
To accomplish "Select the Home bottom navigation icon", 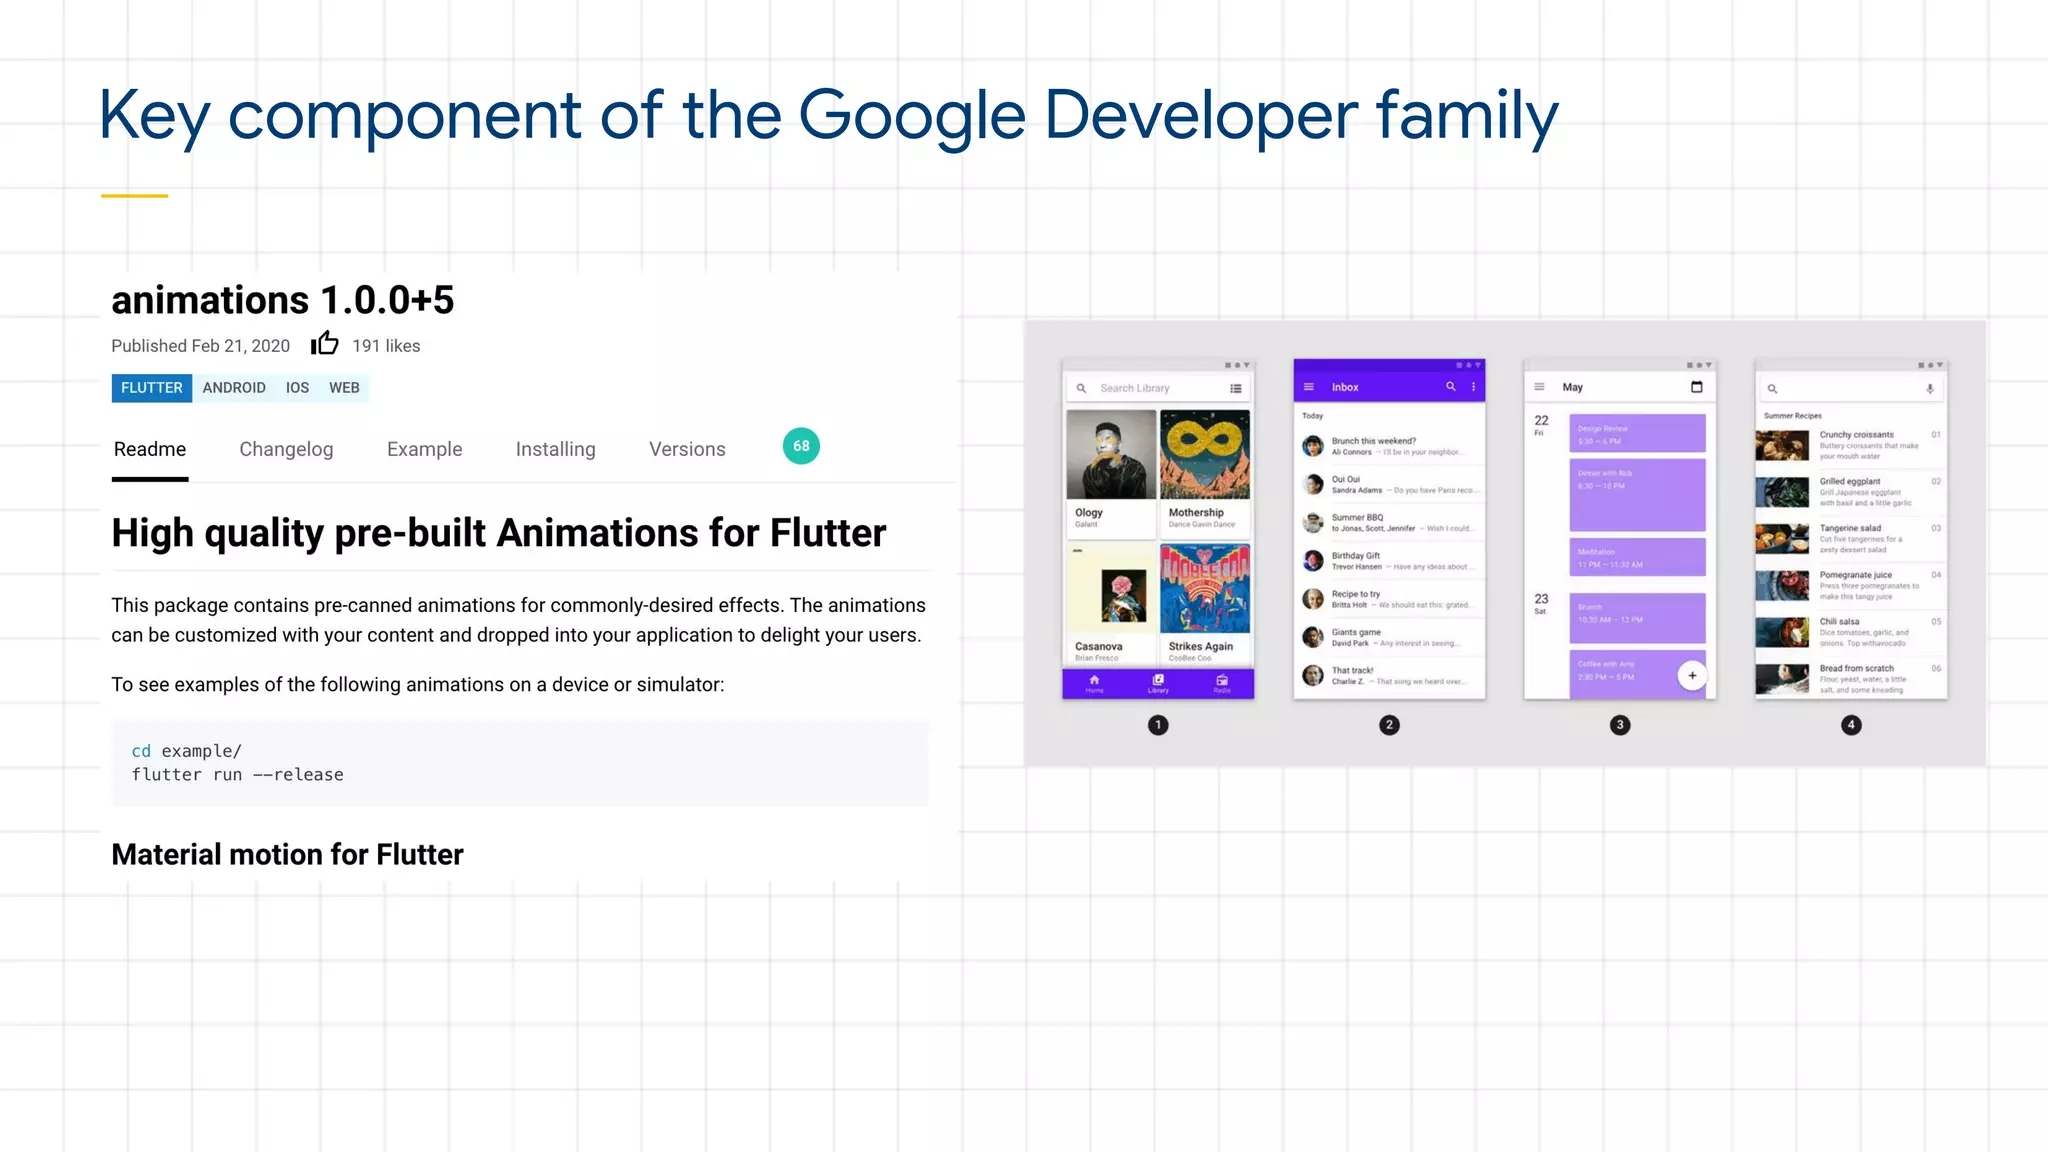I will pos(1094,683).
